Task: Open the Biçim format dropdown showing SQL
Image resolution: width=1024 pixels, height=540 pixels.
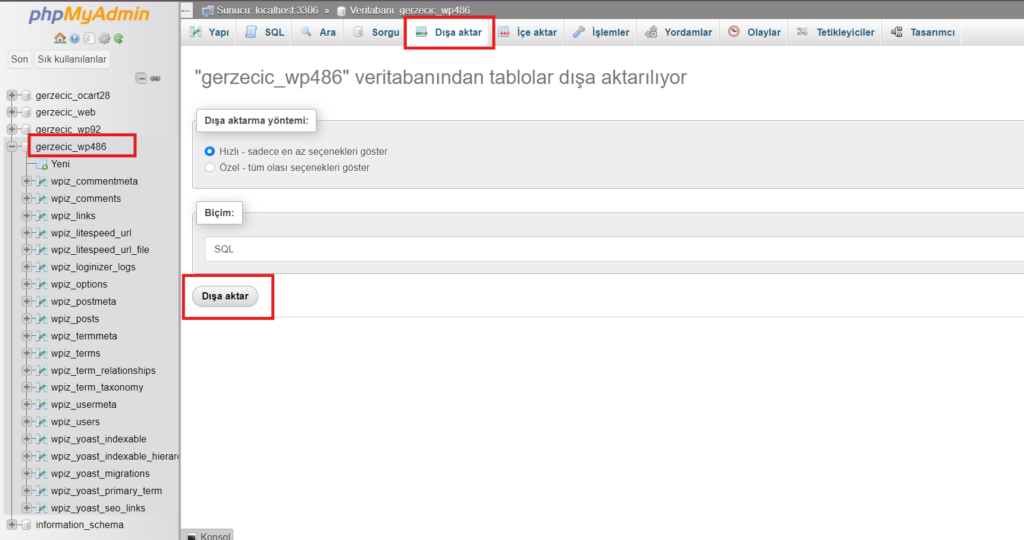Action: point(614,249)
